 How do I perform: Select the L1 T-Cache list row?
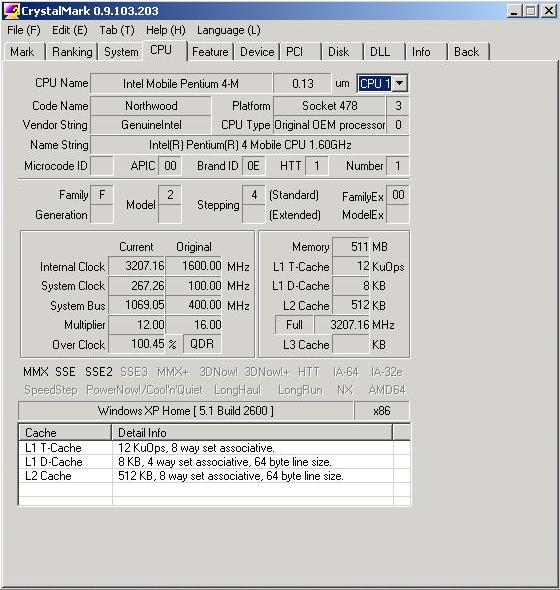pos(215,448)
